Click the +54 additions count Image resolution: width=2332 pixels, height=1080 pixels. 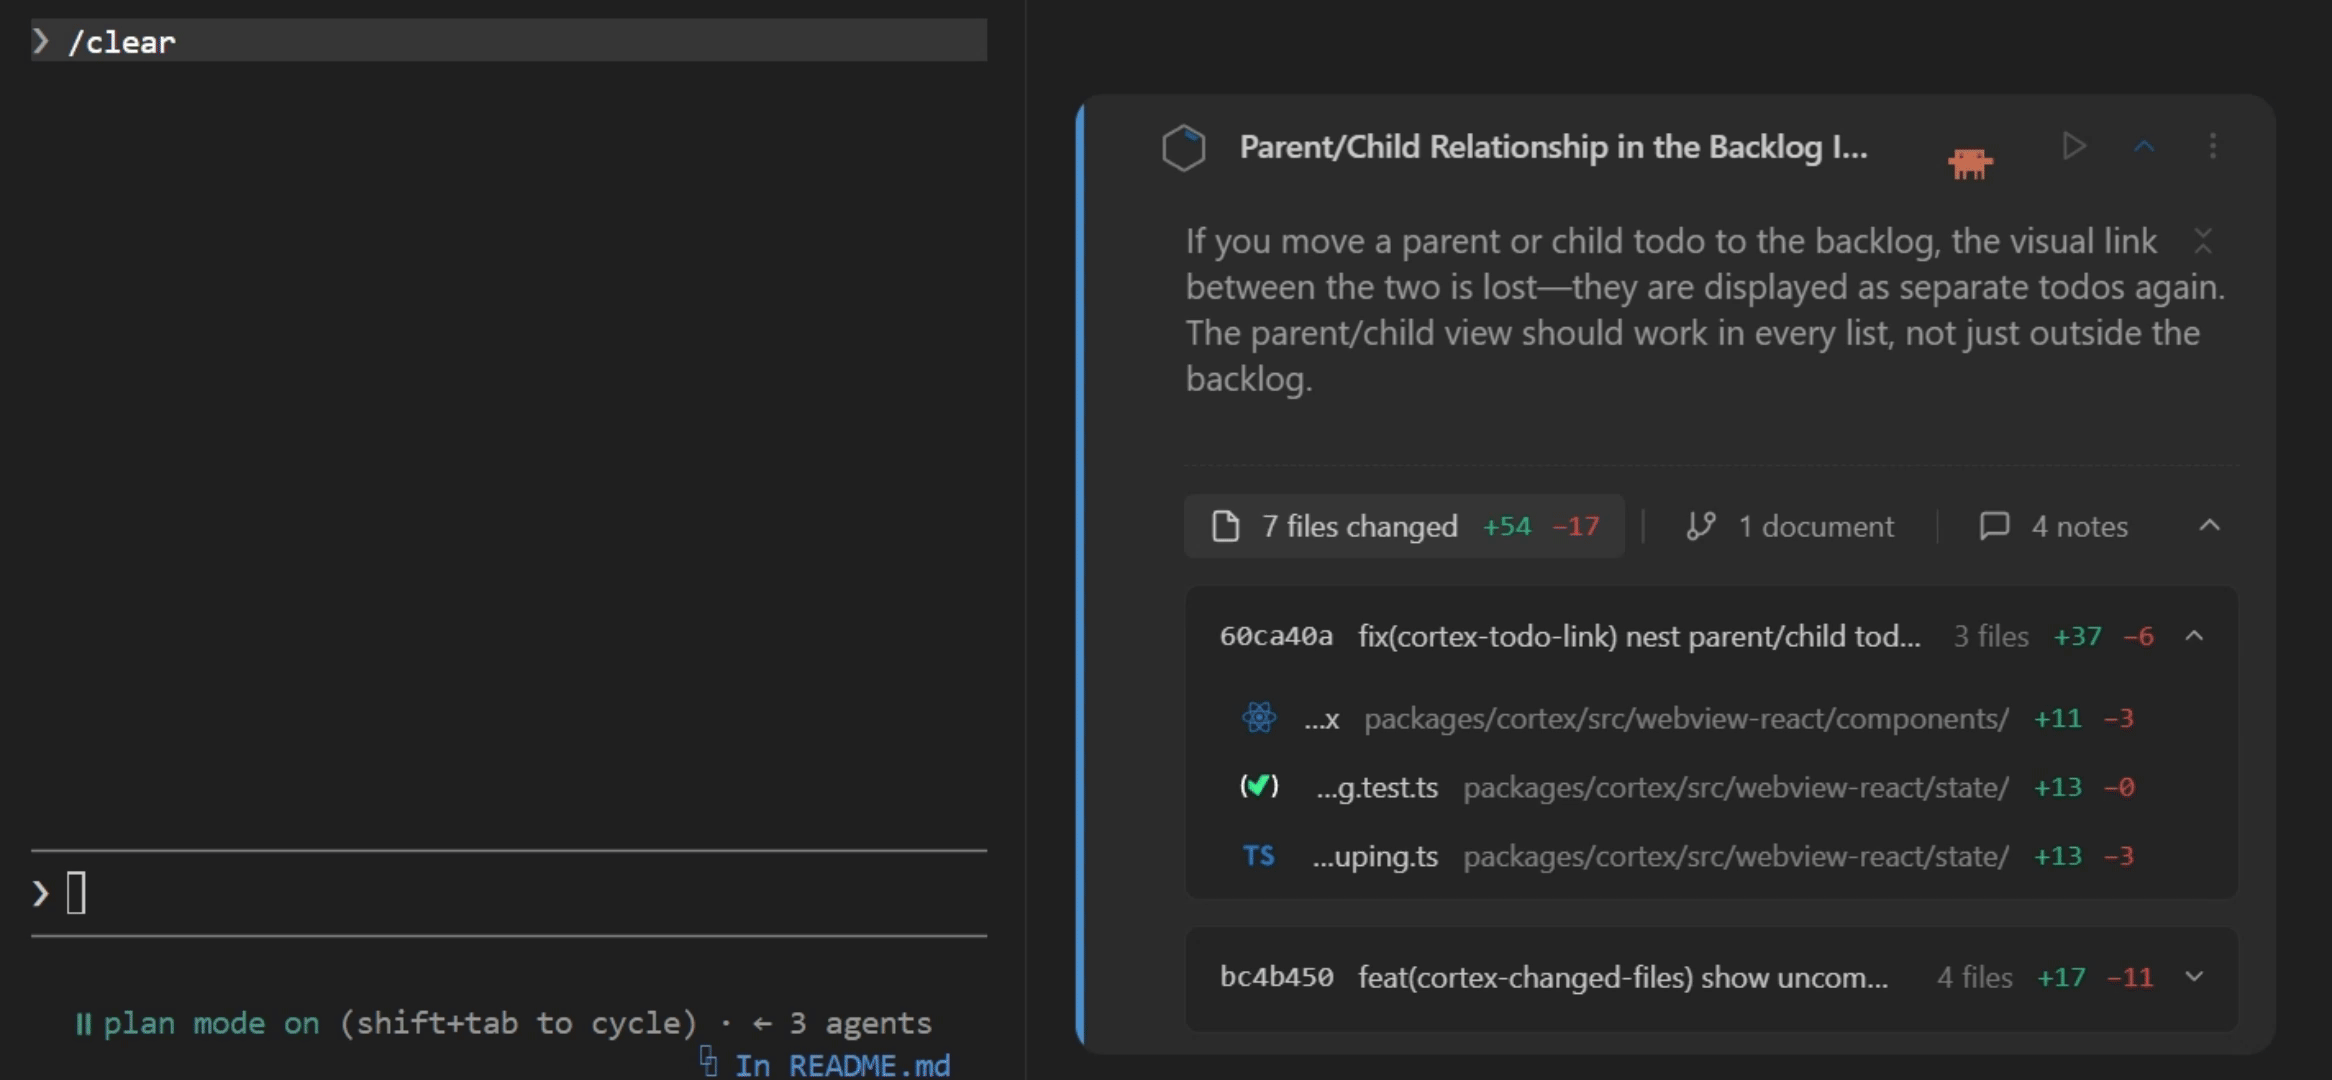[x=1506, y=526]
